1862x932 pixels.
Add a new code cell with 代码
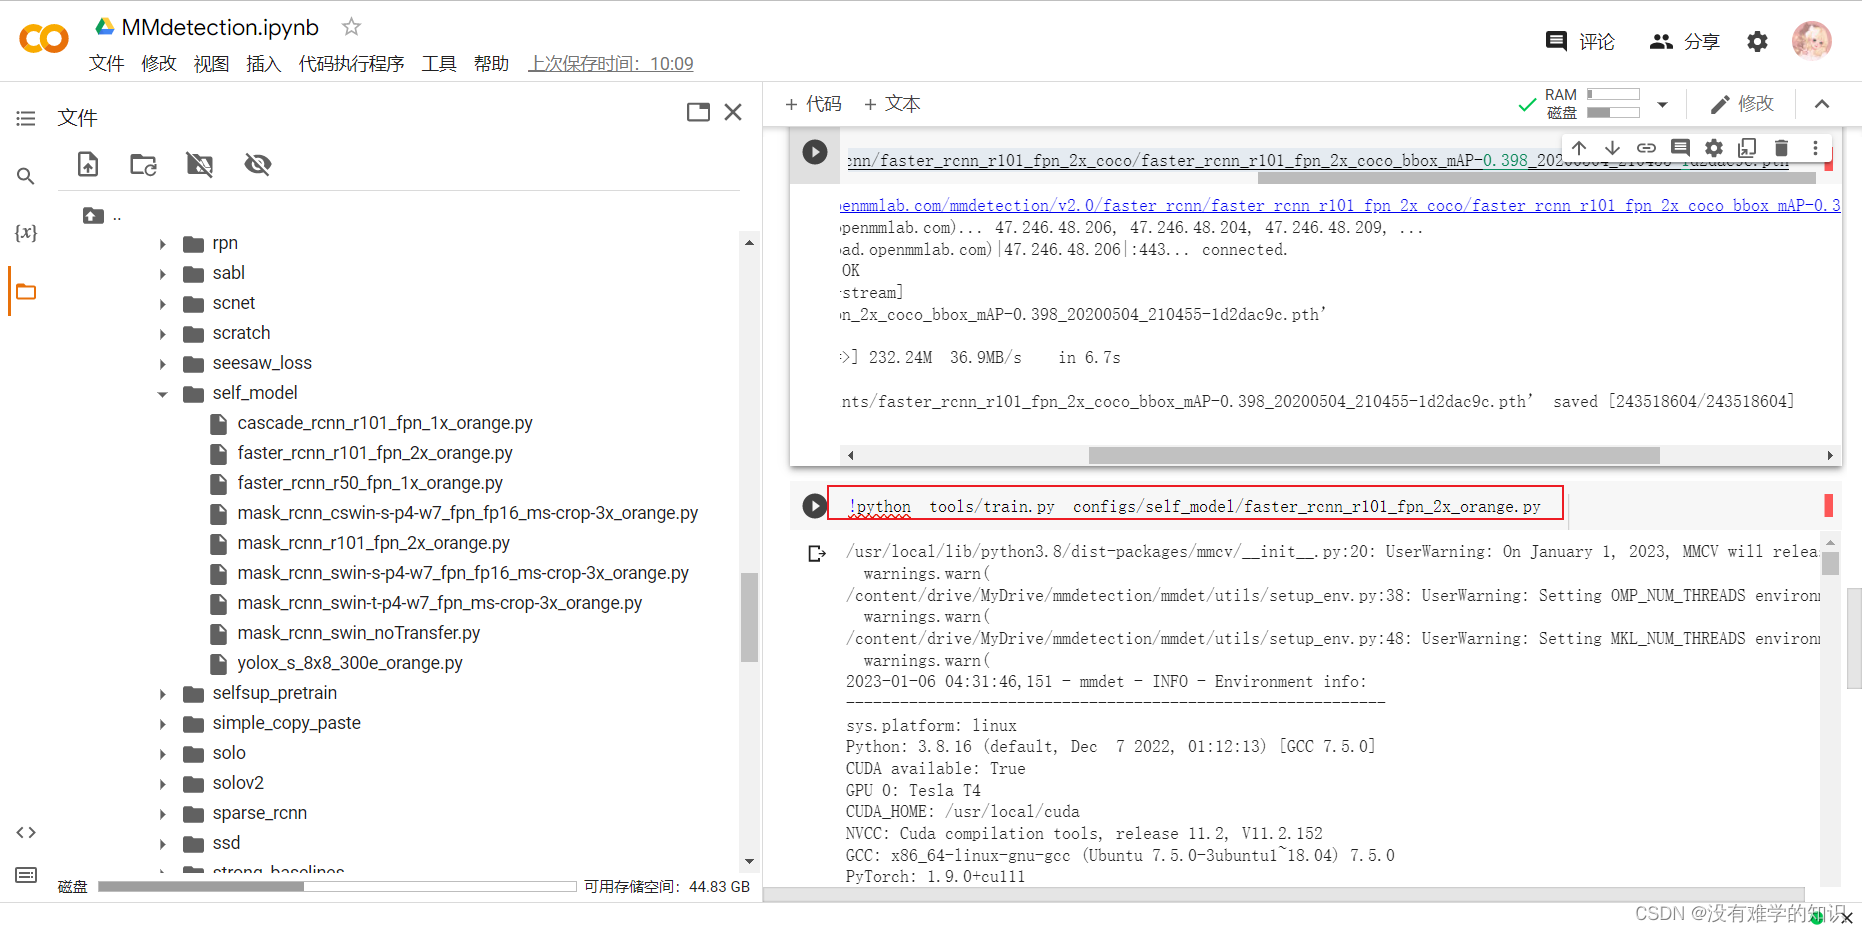(813, 104)
